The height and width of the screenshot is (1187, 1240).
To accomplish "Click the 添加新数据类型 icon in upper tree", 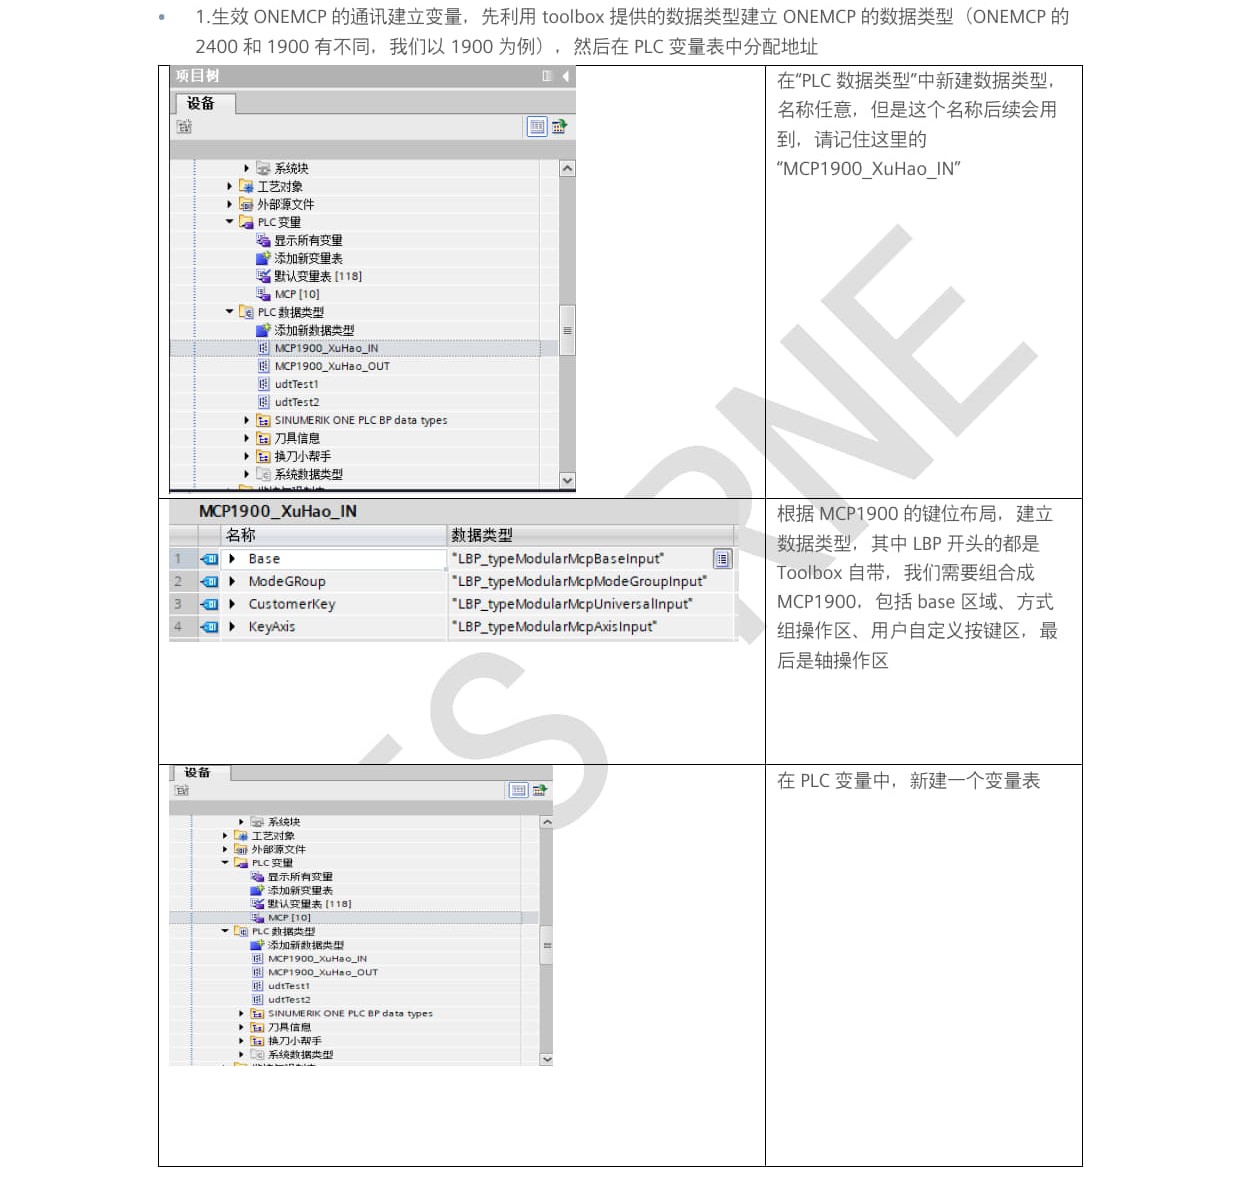I will click(x=263, y=330).
